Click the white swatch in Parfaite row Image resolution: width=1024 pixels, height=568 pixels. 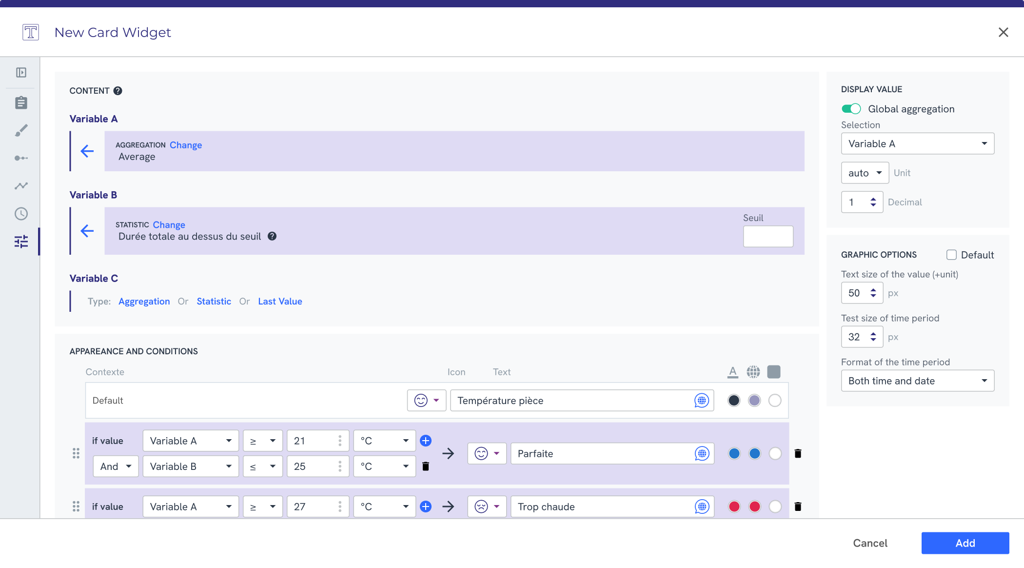point(775,454)
